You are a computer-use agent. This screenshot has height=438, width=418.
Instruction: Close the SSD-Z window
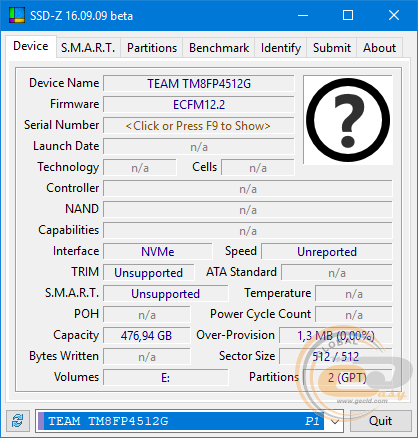394,15
